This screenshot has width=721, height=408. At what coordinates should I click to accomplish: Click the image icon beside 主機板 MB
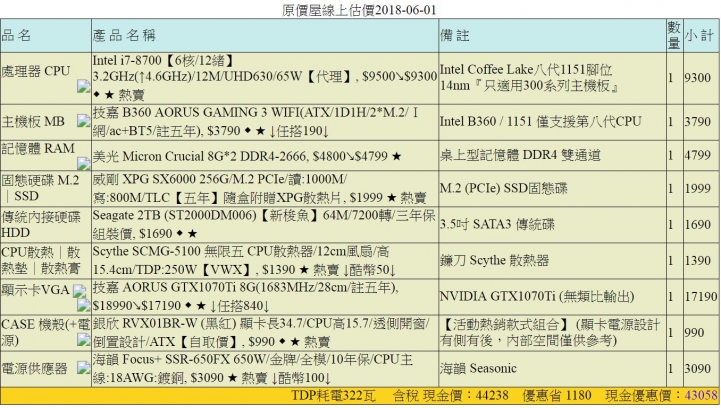83,121
